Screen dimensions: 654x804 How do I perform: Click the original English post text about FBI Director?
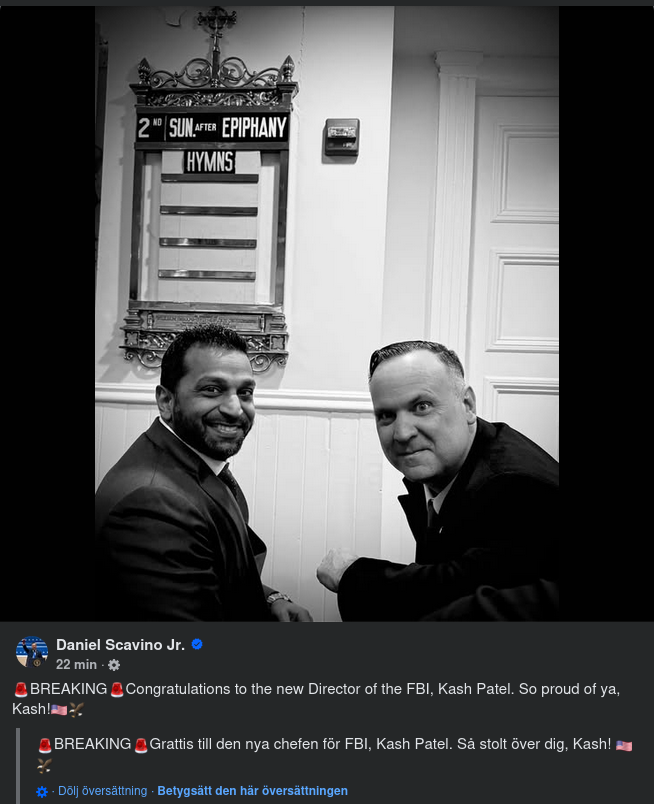(x=316, y=699)
